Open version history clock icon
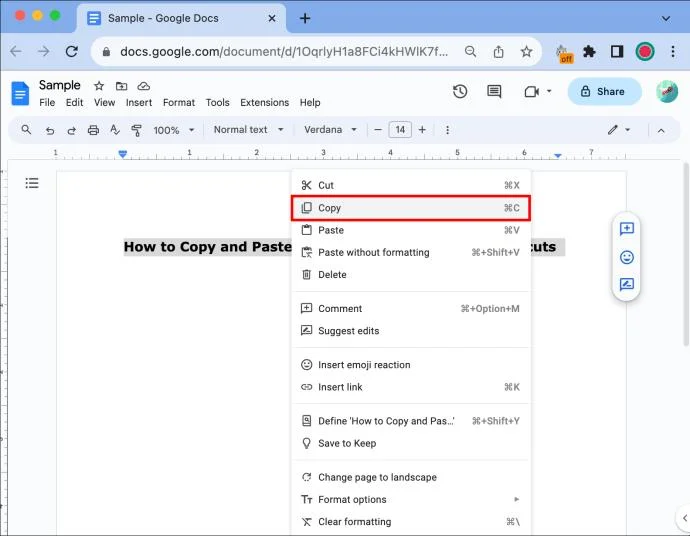This screenshot has height=536, width=690. pos(460,92)
